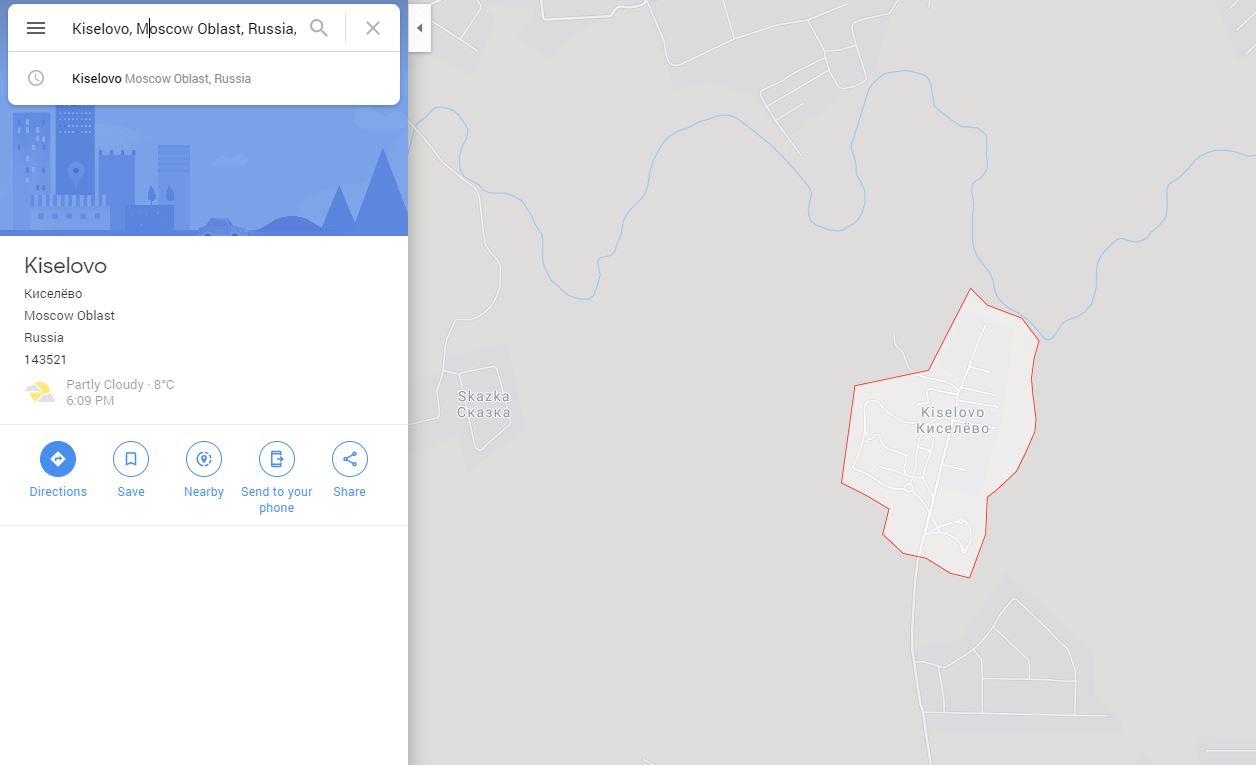Click the Киселёво text in panel

pos(53,294)
